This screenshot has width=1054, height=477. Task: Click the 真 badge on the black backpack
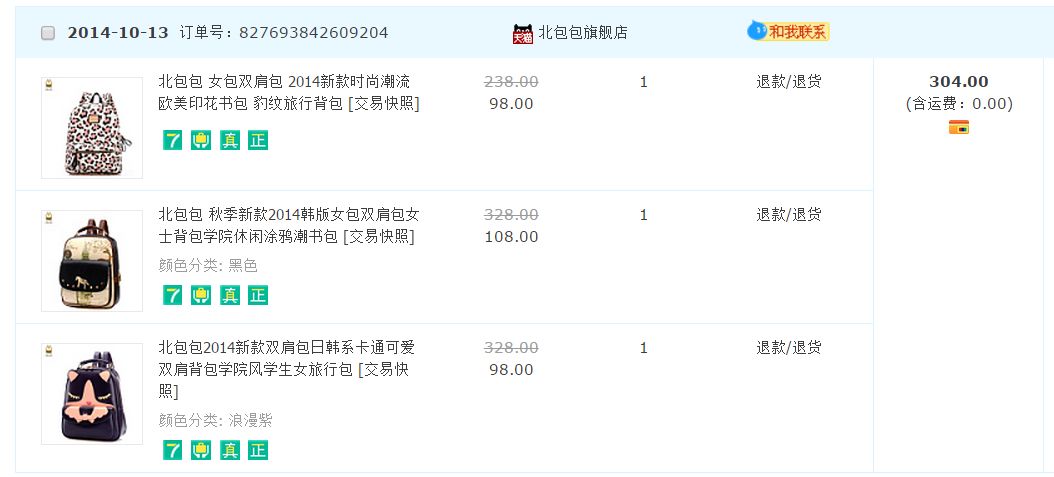tap(230, 295)
